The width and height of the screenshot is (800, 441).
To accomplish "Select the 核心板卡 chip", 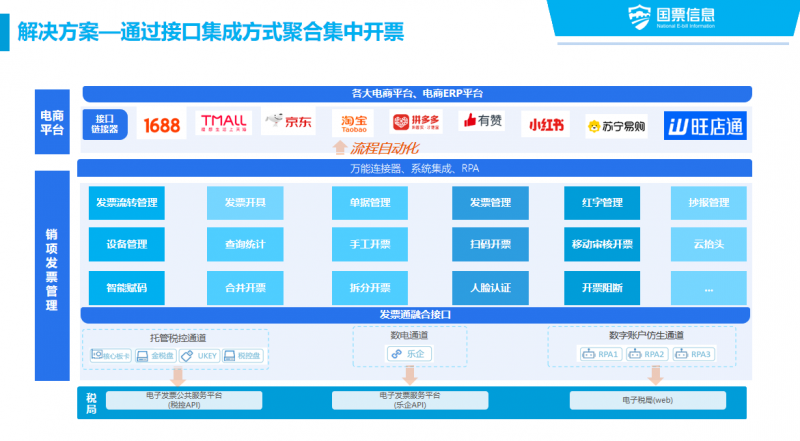I will pos(111,356).
